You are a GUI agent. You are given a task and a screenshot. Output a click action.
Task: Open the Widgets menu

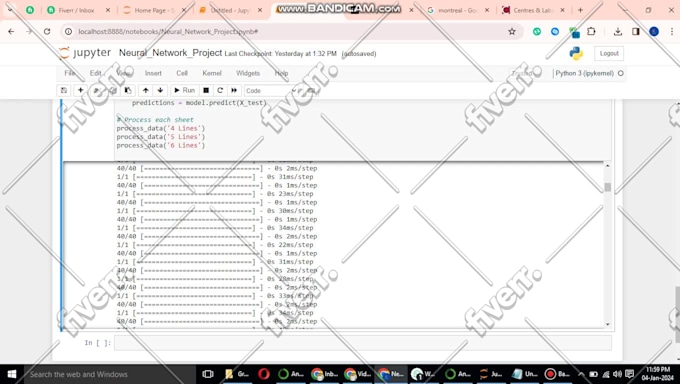point(248,73)
